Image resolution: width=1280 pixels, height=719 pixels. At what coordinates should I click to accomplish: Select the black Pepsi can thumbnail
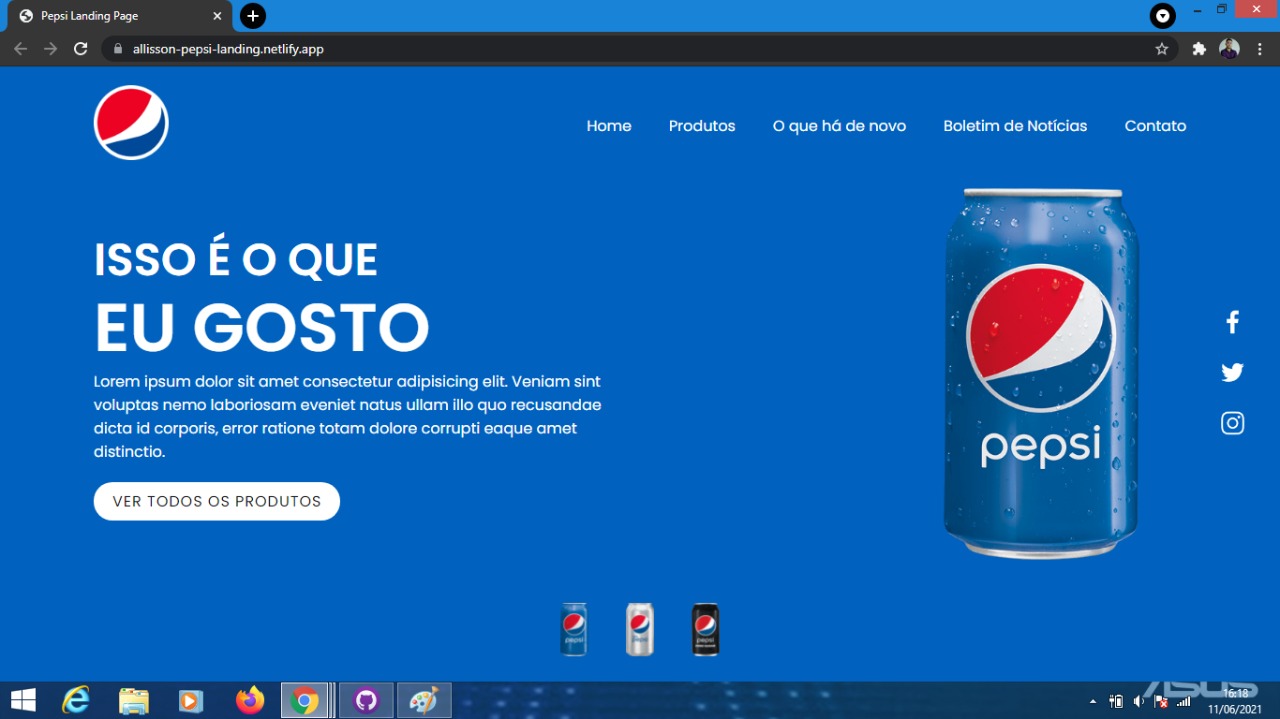point(706,629)
